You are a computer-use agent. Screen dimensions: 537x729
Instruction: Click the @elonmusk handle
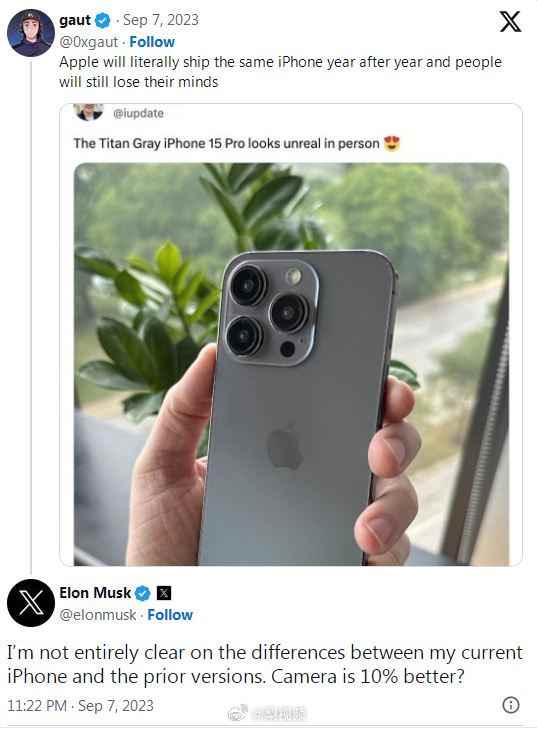[98, 615]
